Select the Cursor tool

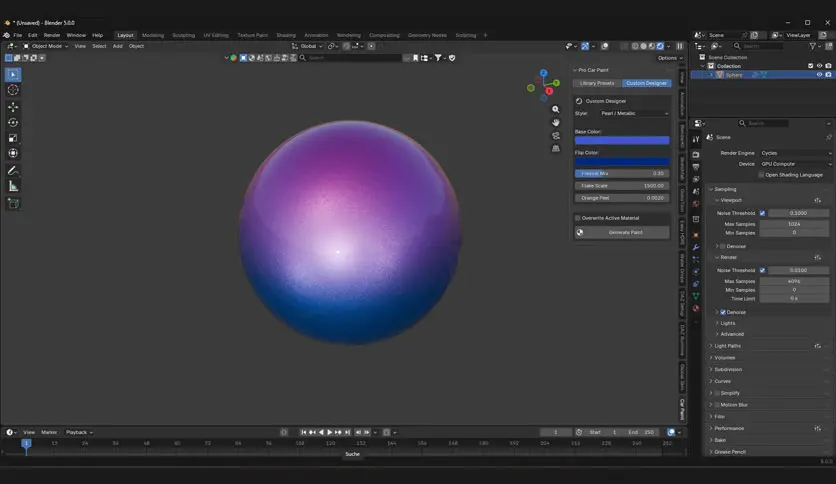13,90
